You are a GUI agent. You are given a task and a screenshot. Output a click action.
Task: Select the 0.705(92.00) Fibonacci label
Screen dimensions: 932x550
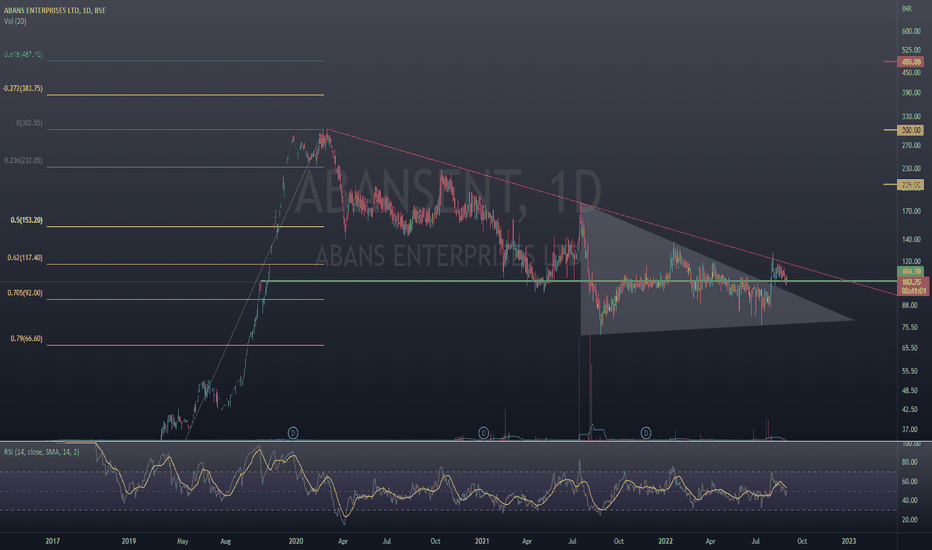25,293
